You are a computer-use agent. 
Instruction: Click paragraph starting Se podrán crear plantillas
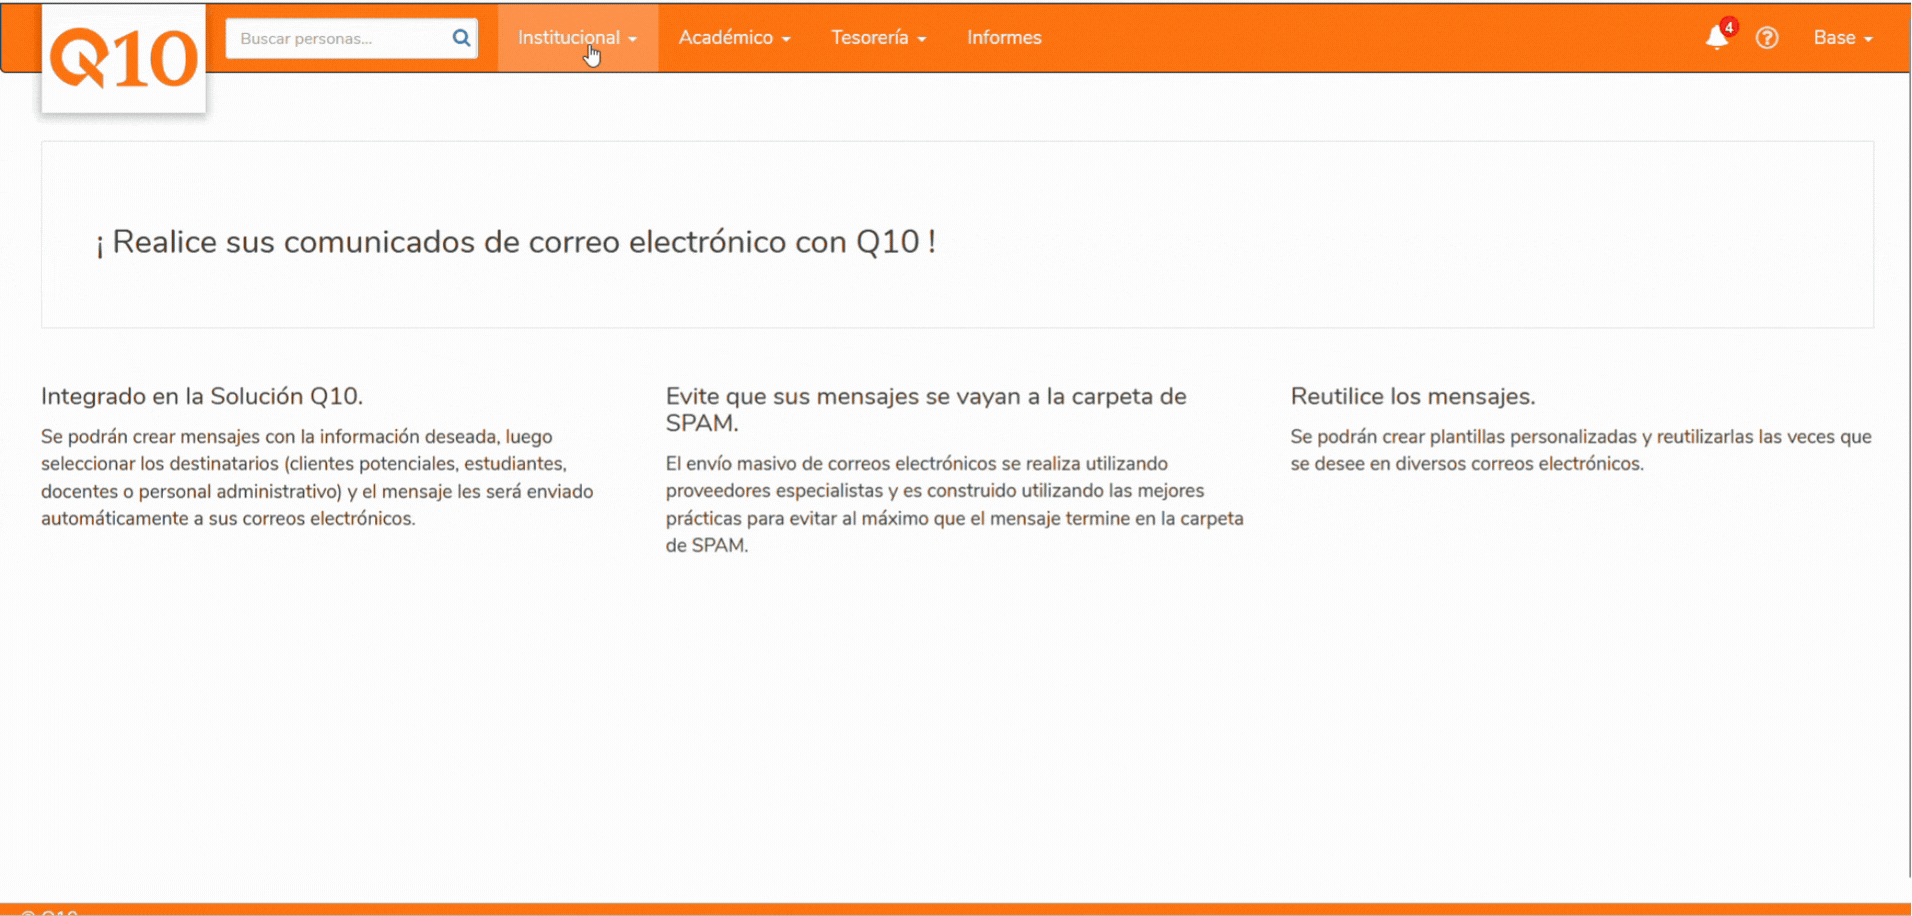point(1581,450)
